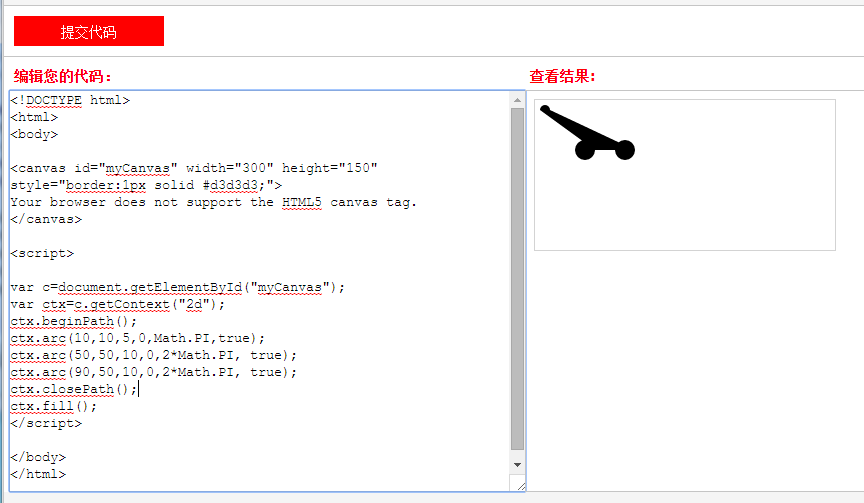Click the 查看结果 heading label
The width and height of the screenshot is (864, 503).
tap(562, 76)
